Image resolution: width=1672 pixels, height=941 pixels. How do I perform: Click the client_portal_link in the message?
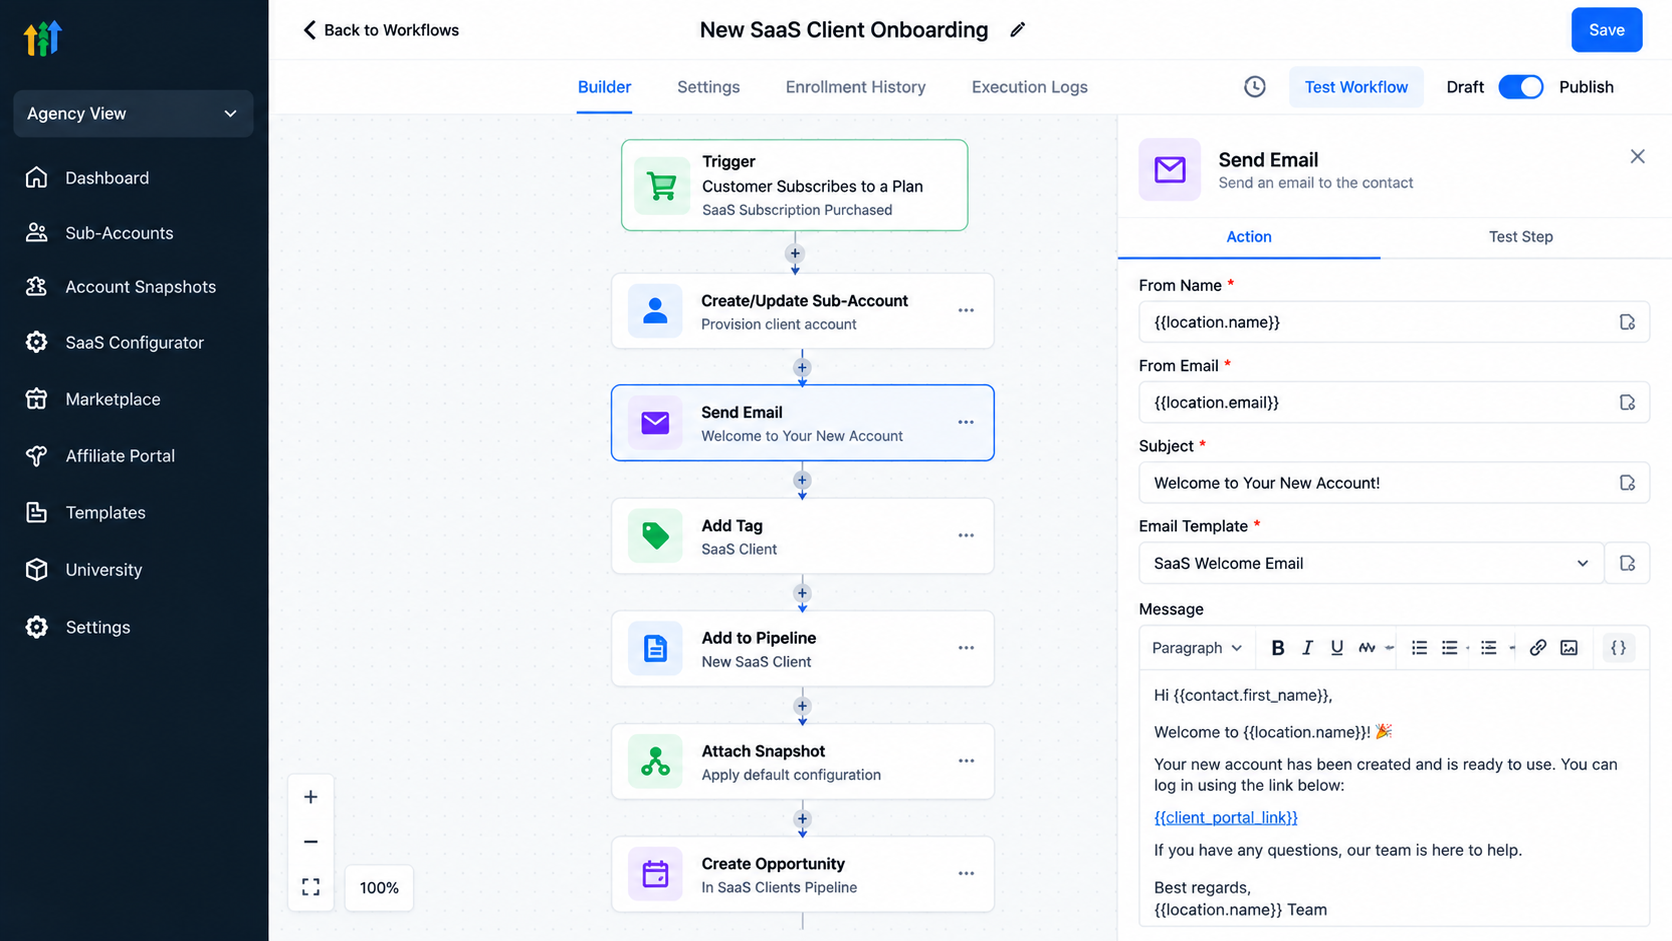pos(1225,817)
